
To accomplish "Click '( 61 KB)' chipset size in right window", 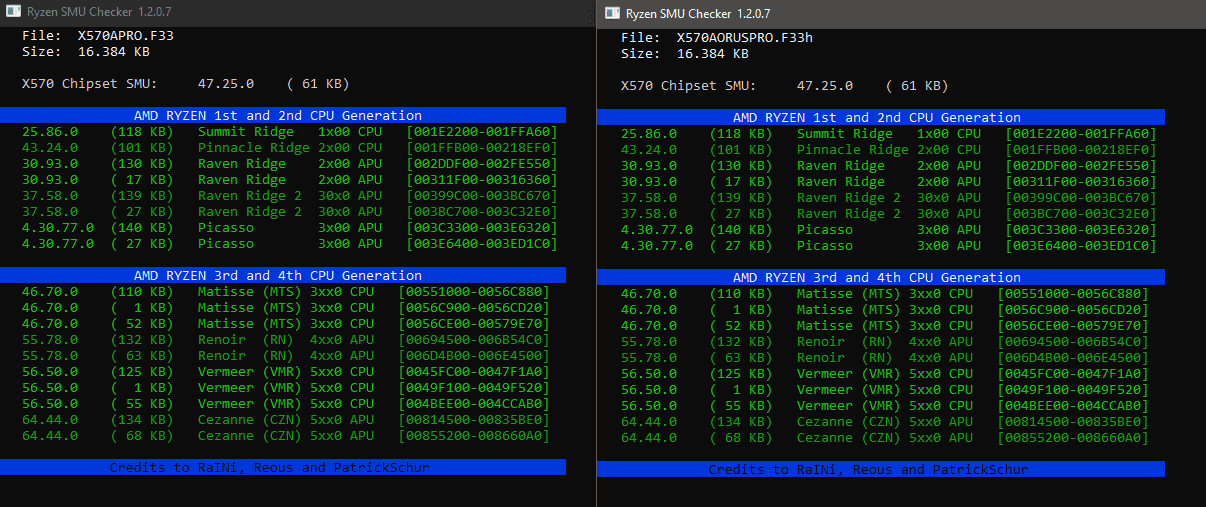I will click(917, 86).
